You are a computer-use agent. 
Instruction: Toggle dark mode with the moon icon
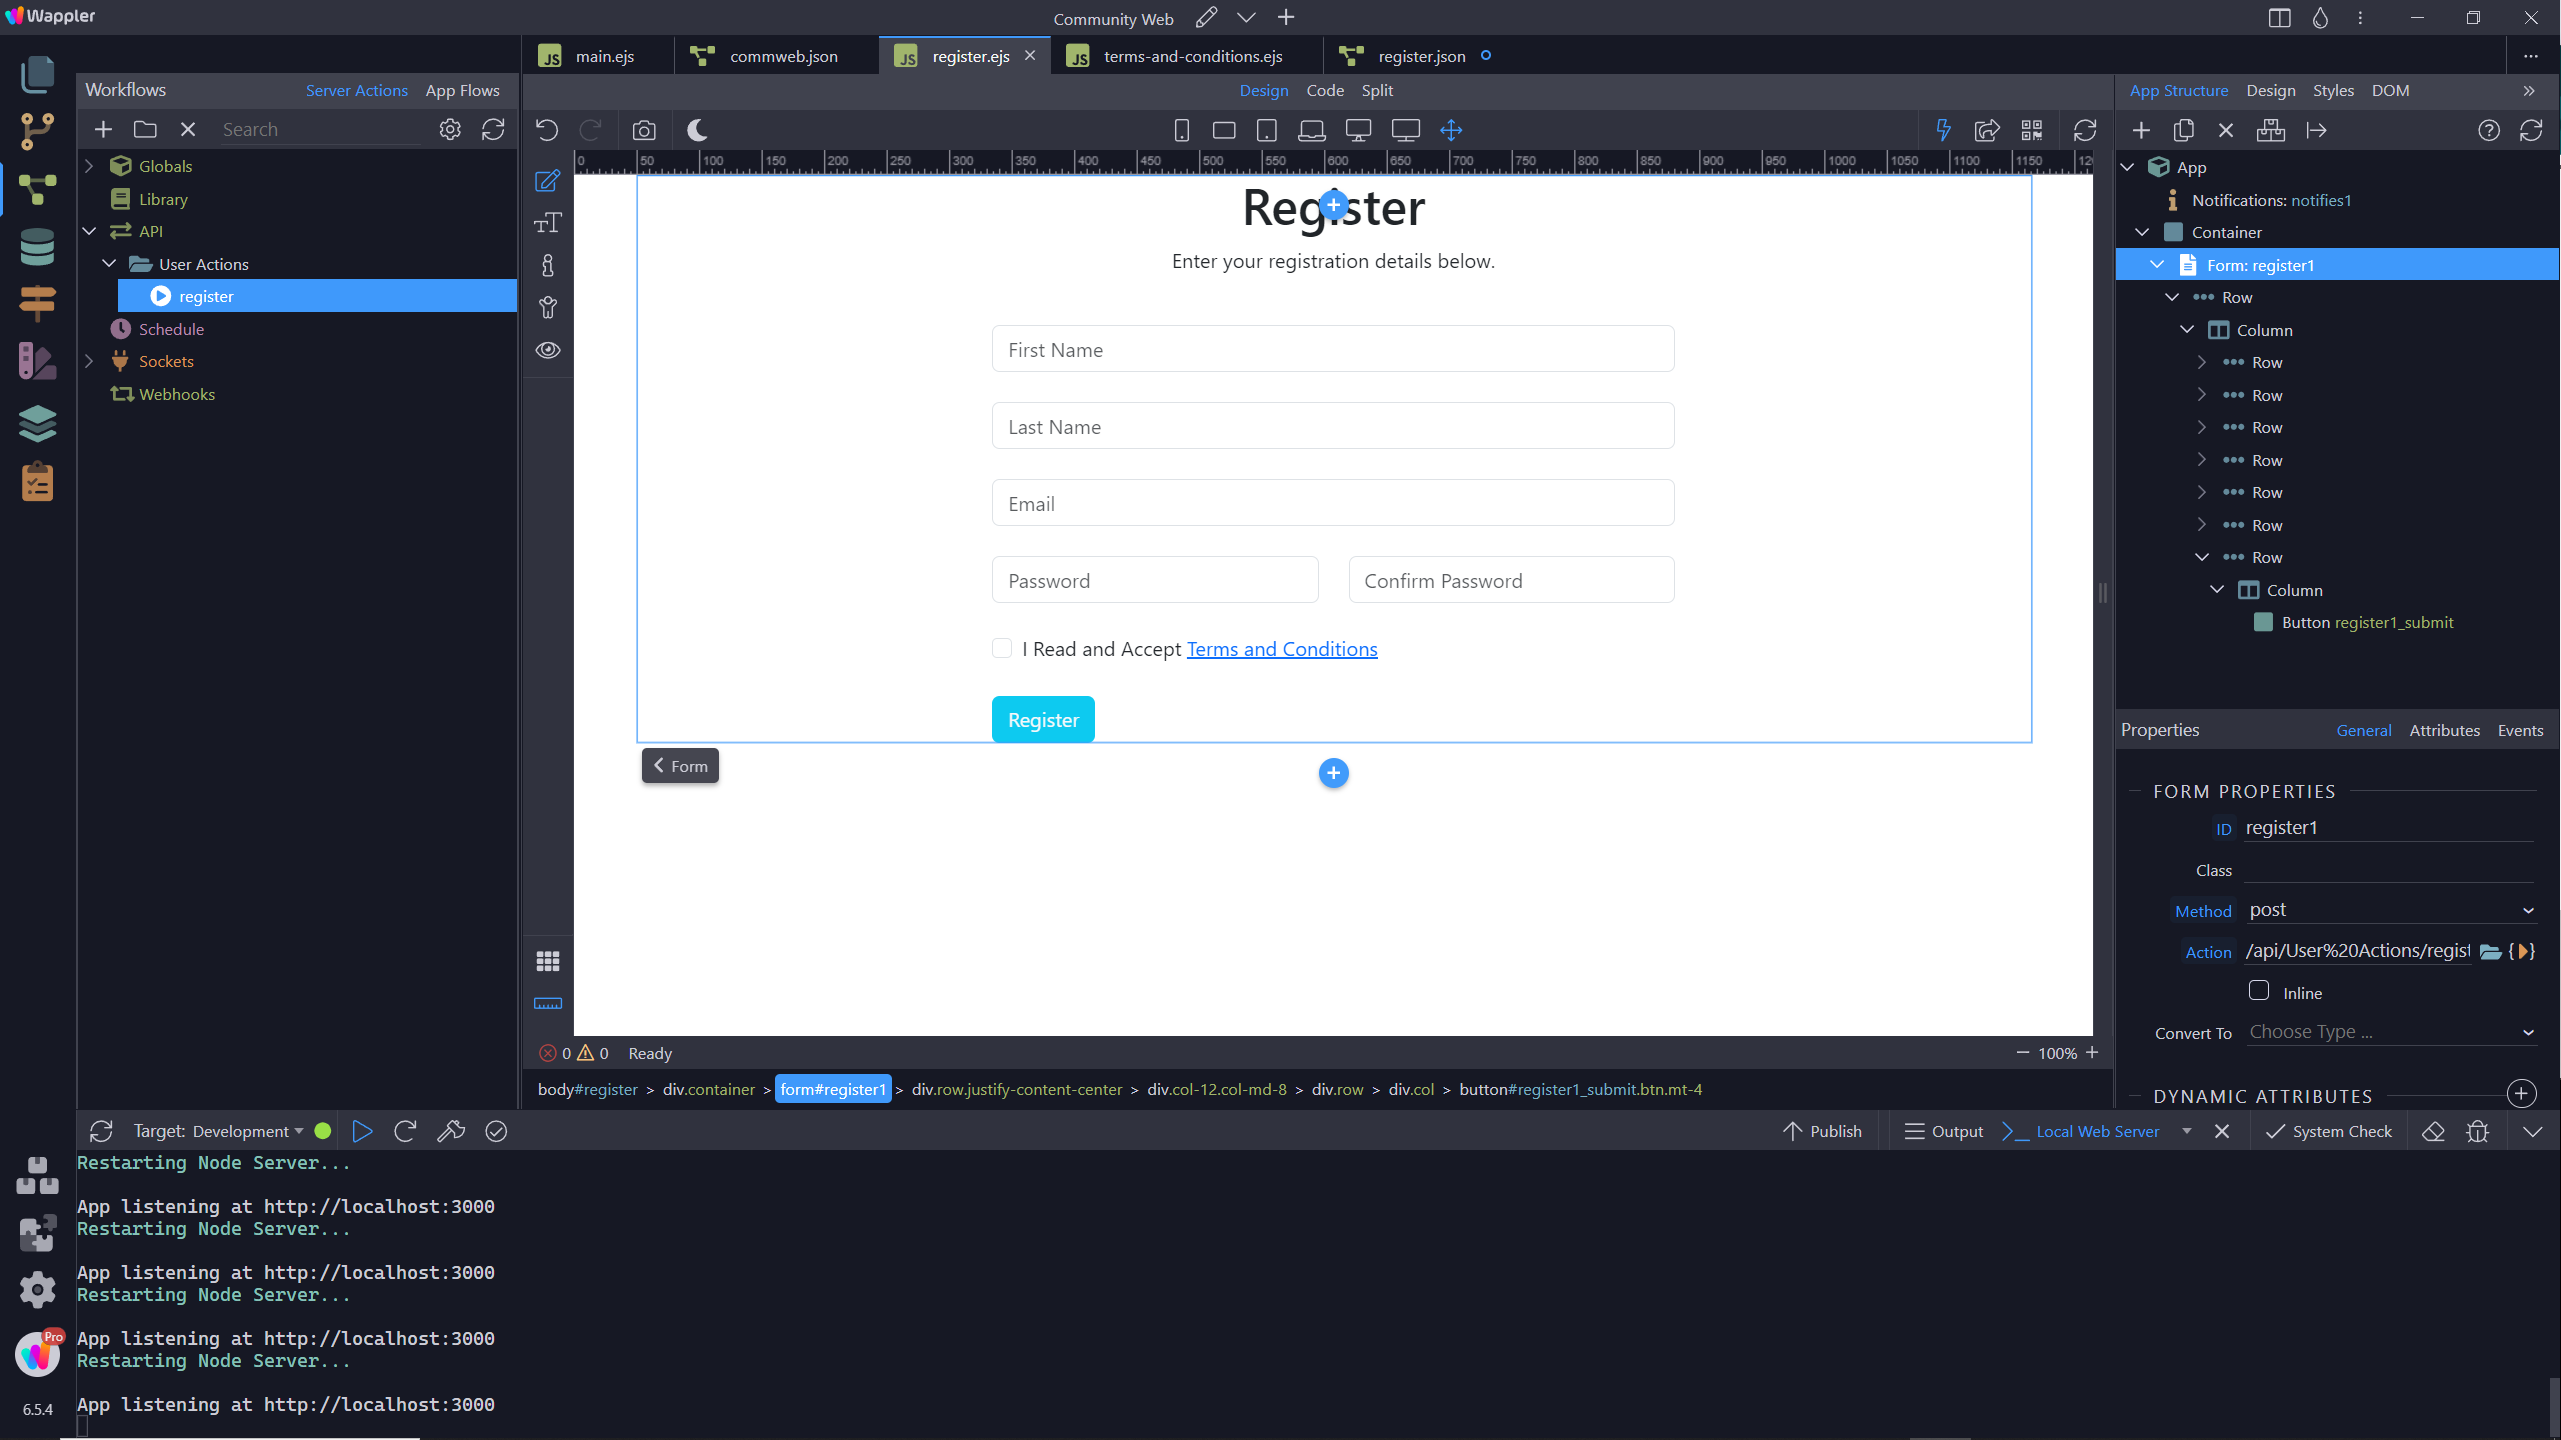point(697,130)
